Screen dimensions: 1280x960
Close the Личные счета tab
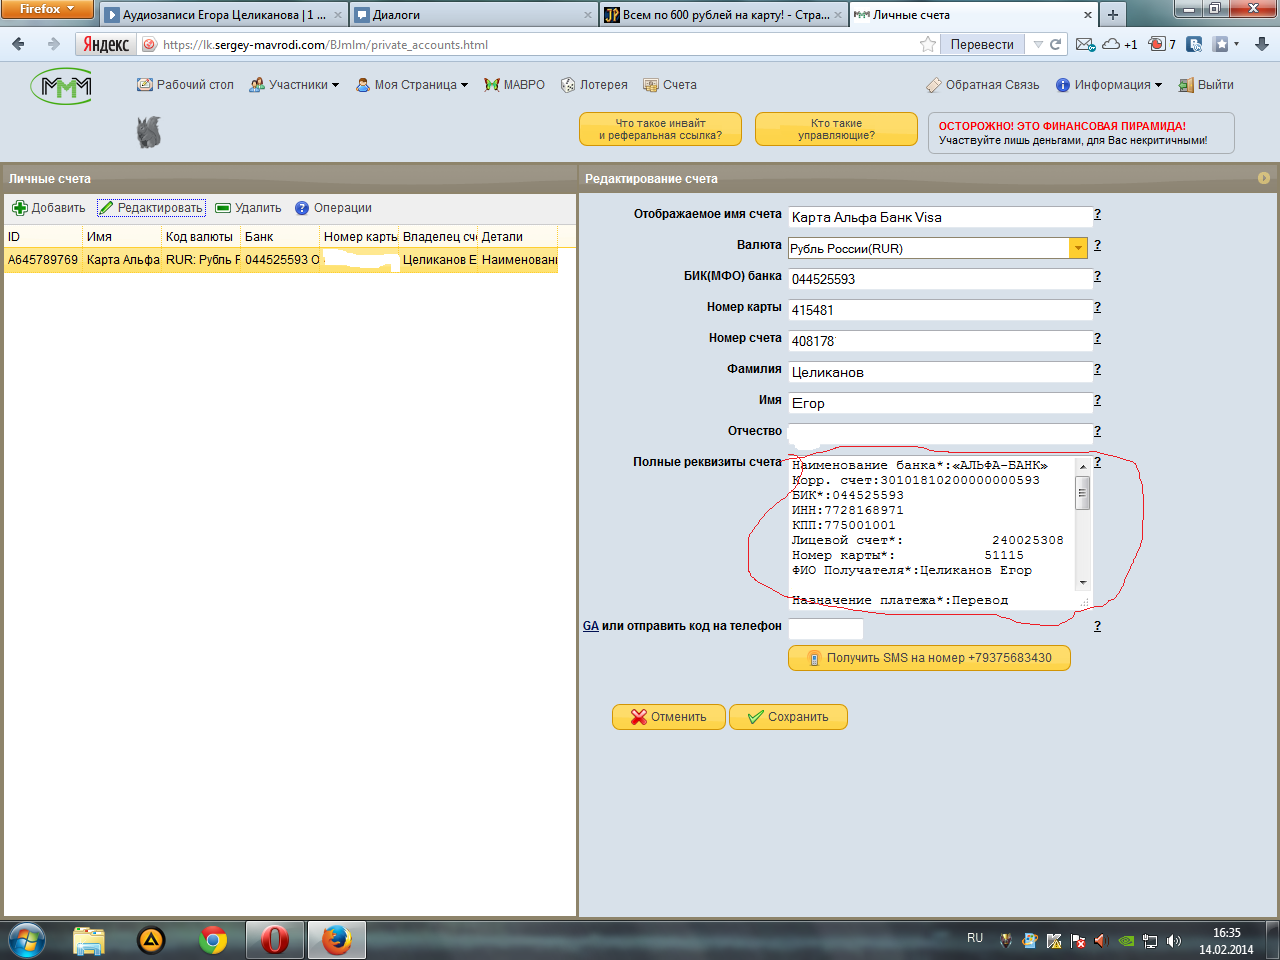(x=1088, y=15)
